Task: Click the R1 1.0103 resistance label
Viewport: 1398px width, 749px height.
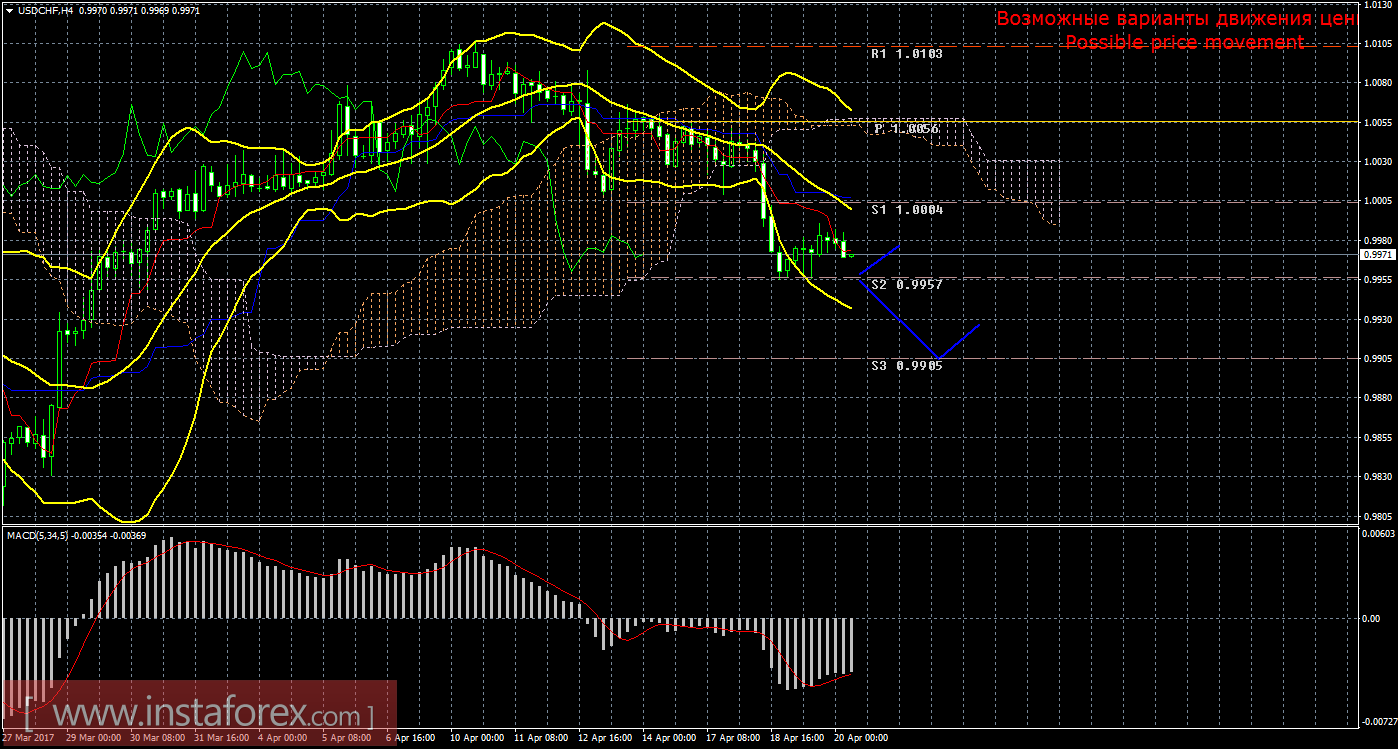Action: [906, 55]
